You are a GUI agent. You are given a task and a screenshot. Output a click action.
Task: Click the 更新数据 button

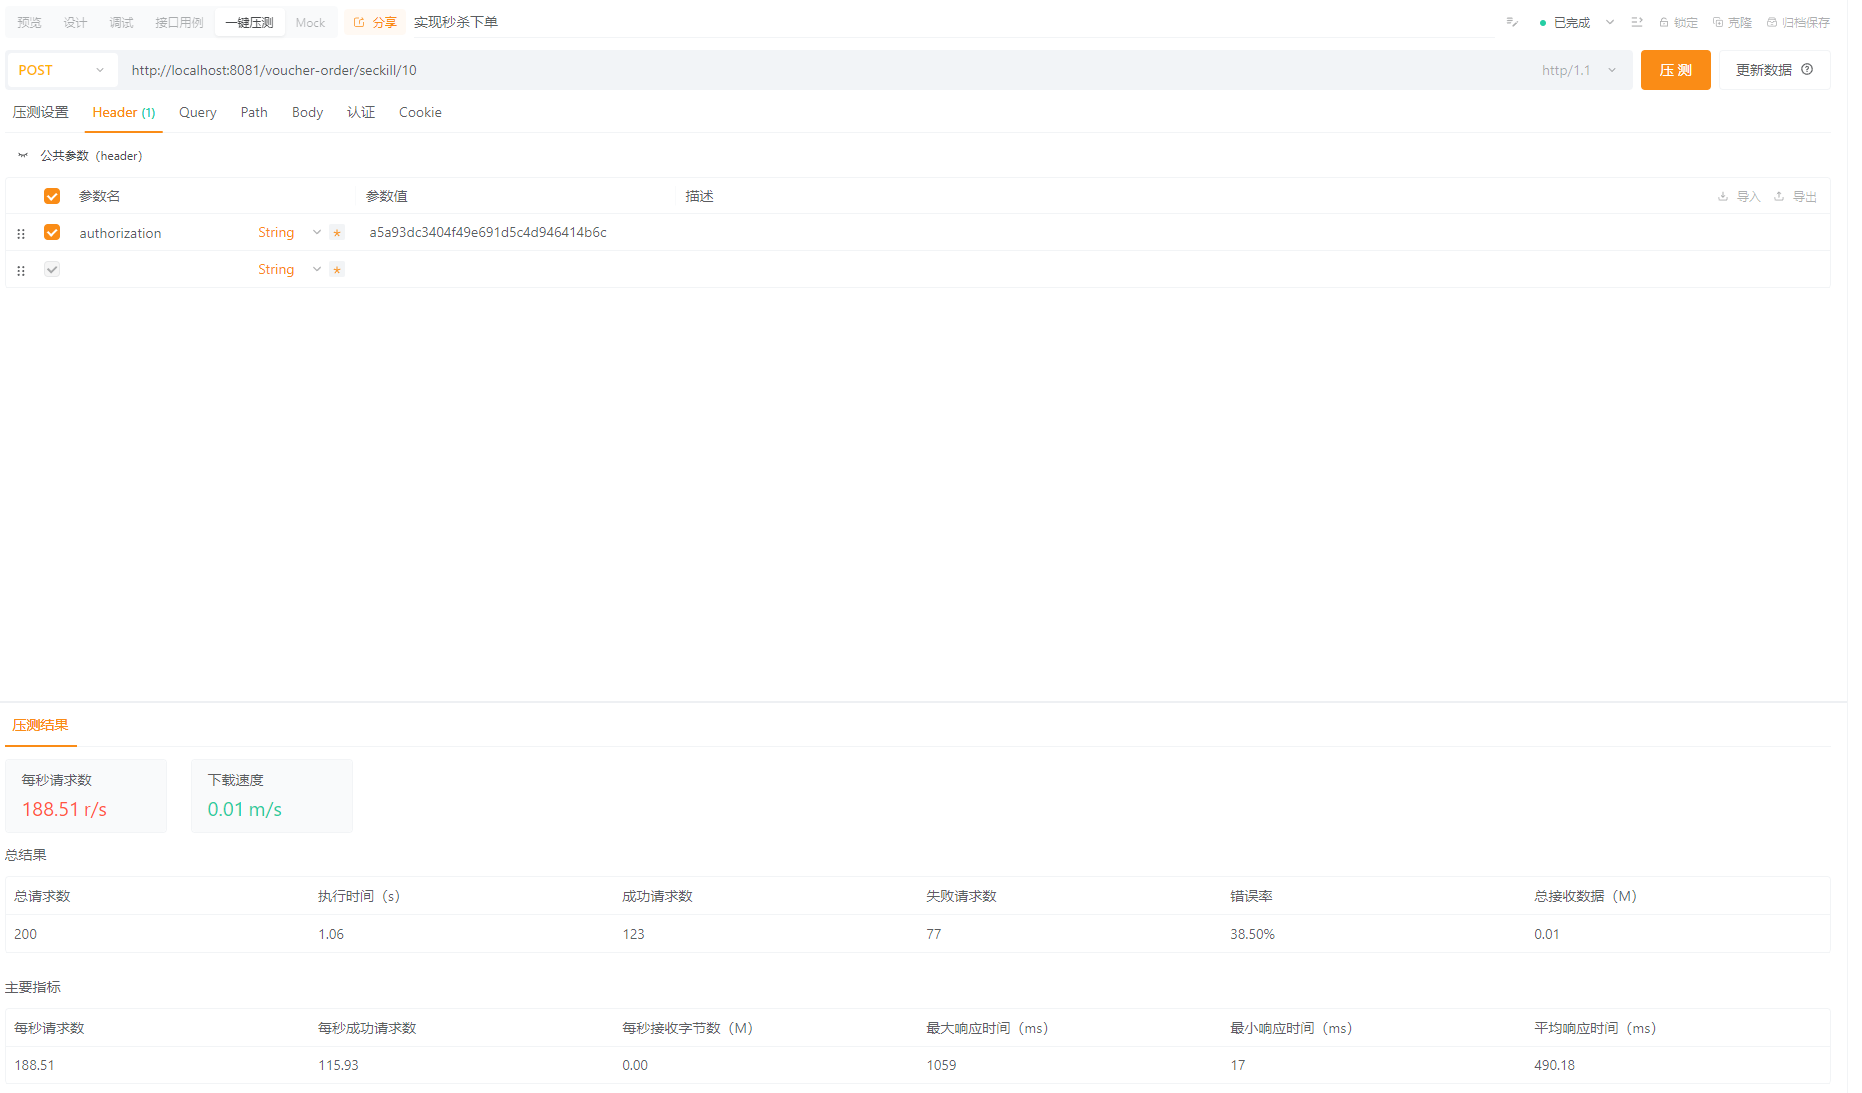1775,70
